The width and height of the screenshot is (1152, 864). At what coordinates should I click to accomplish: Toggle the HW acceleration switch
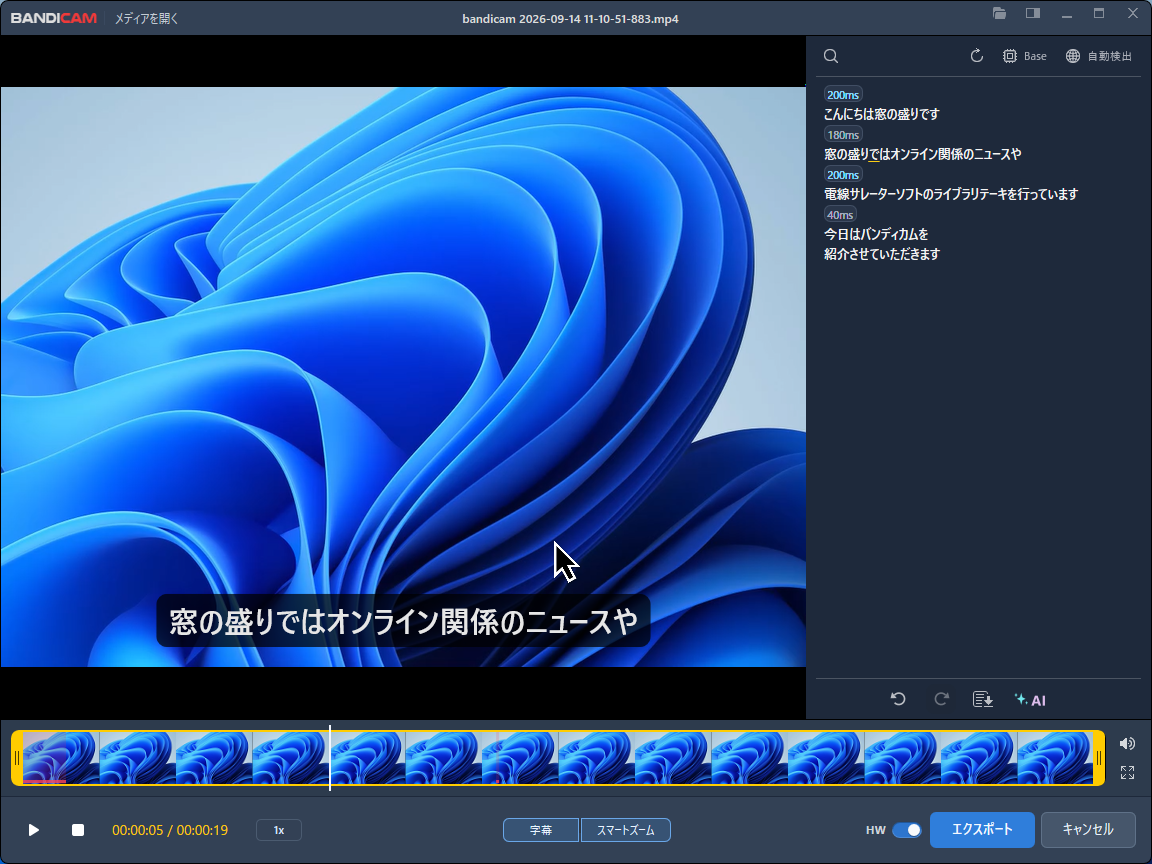(x=907, y=829)
